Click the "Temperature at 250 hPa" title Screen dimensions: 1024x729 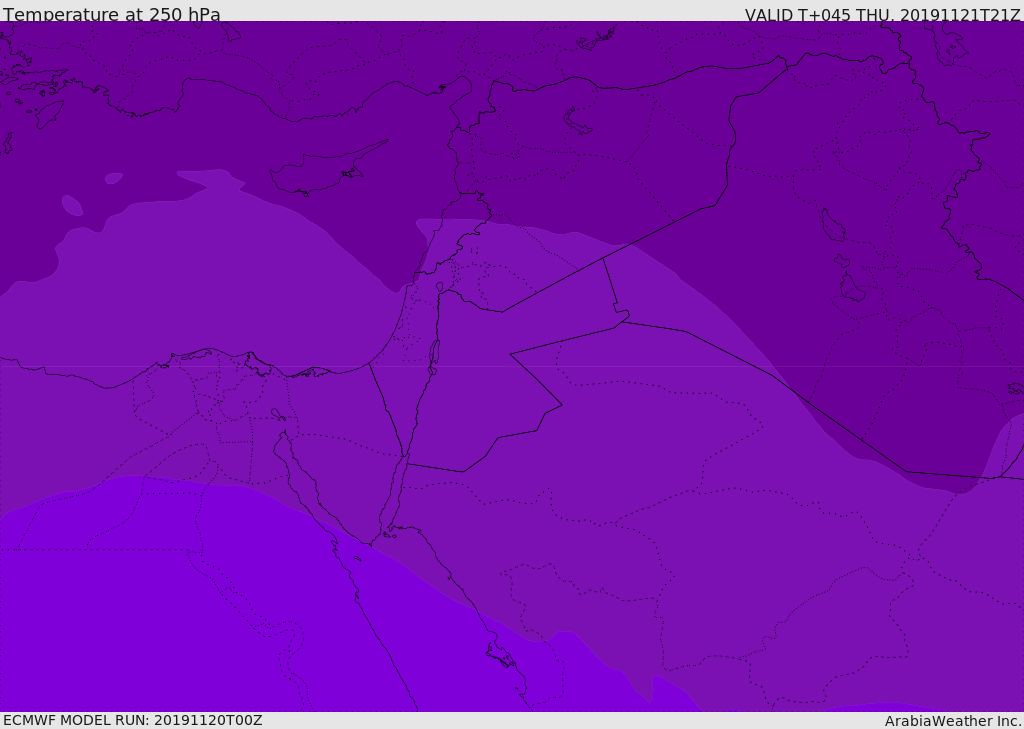coord(111,14)
